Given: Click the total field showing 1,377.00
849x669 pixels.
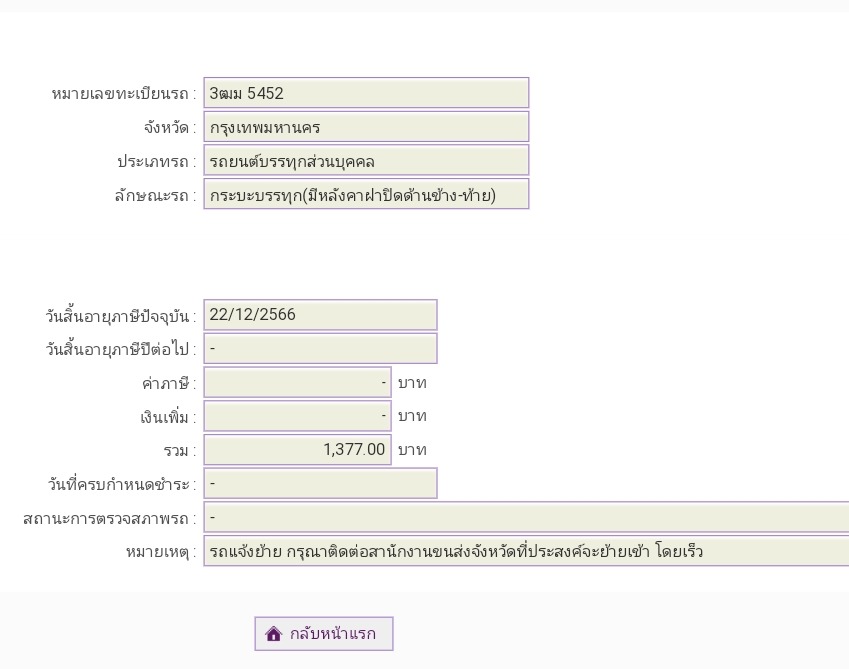Looking at the screenshot, I should [297, 449].
